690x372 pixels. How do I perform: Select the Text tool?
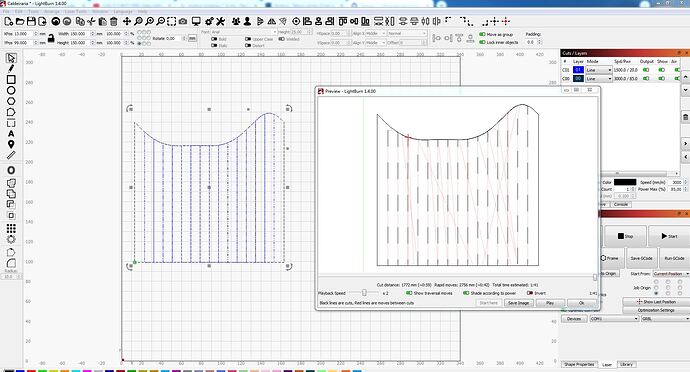coord(11,133)
